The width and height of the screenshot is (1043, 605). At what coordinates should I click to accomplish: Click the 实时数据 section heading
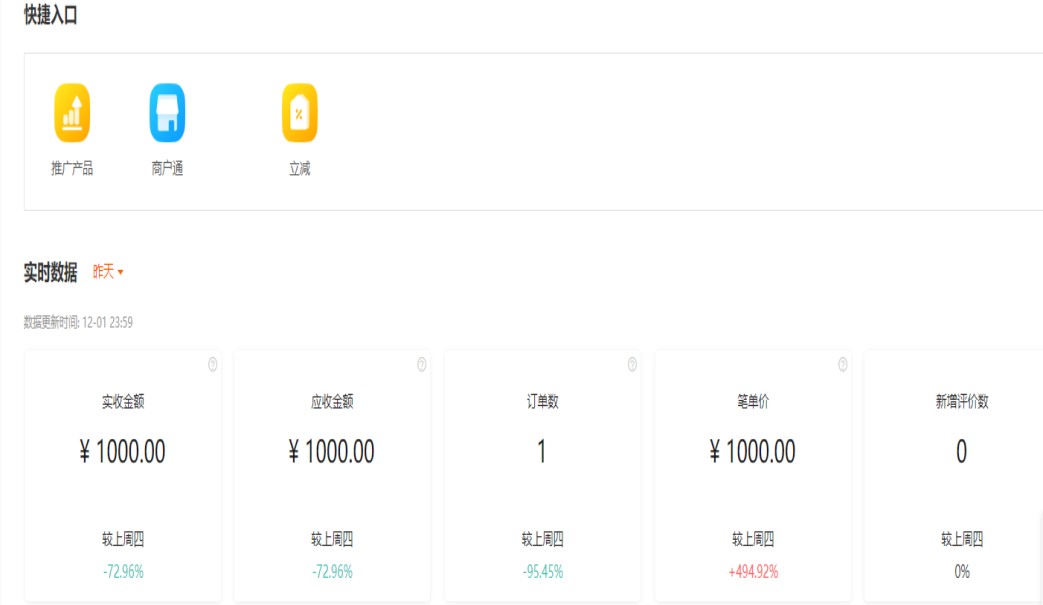50,272
